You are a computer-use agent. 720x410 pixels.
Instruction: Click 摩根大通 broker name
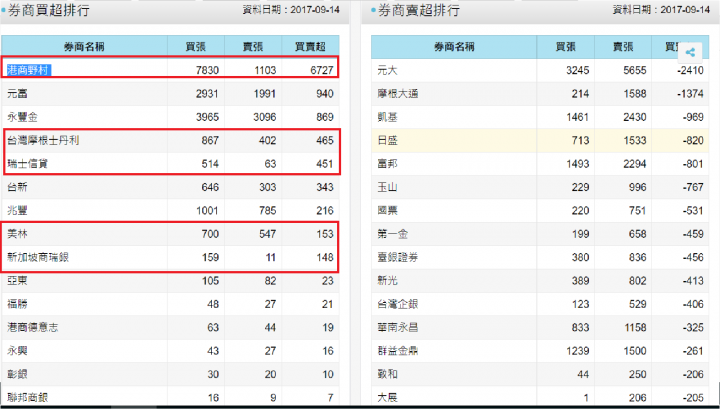tap(398, 94)
